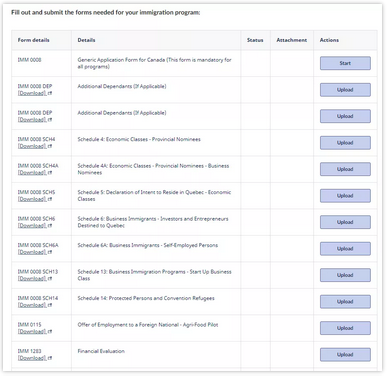Click external-link icon beside SCH6A Download
The width and height of the screenshot is (387, 376).
(50, 252)
